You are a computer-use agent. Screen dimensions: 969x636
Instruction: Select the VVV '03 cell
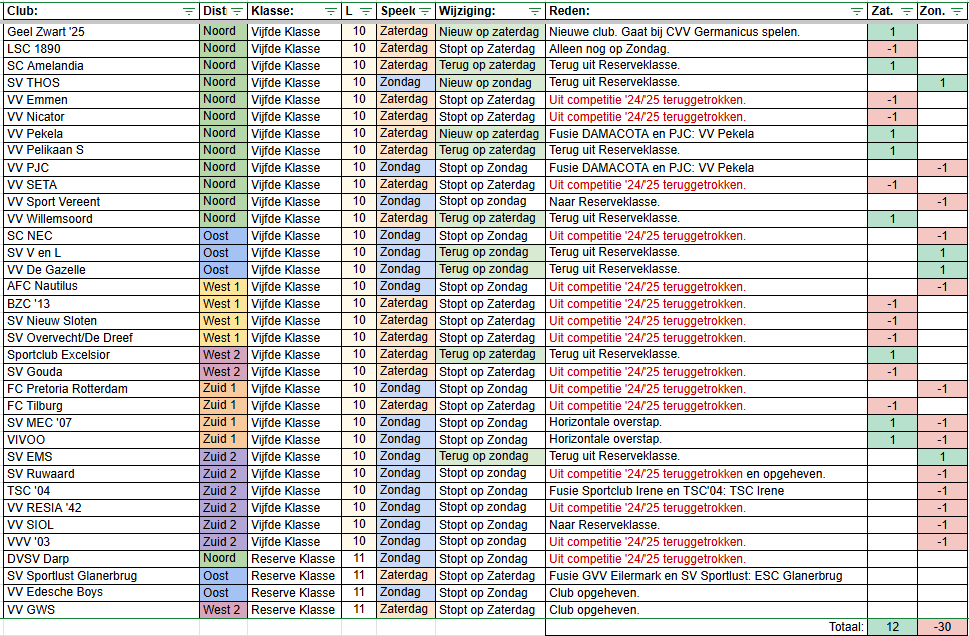click(101, 541)
